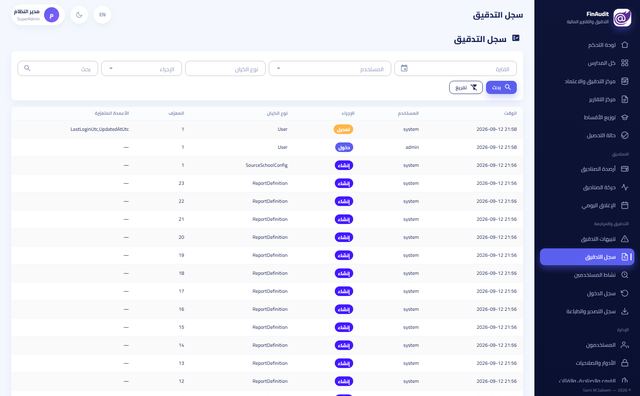Image resolution: width=640 pixels, height=396 pixels.
Task: Click the نوع الكيان column header
Action: click(x=278, y=113)
